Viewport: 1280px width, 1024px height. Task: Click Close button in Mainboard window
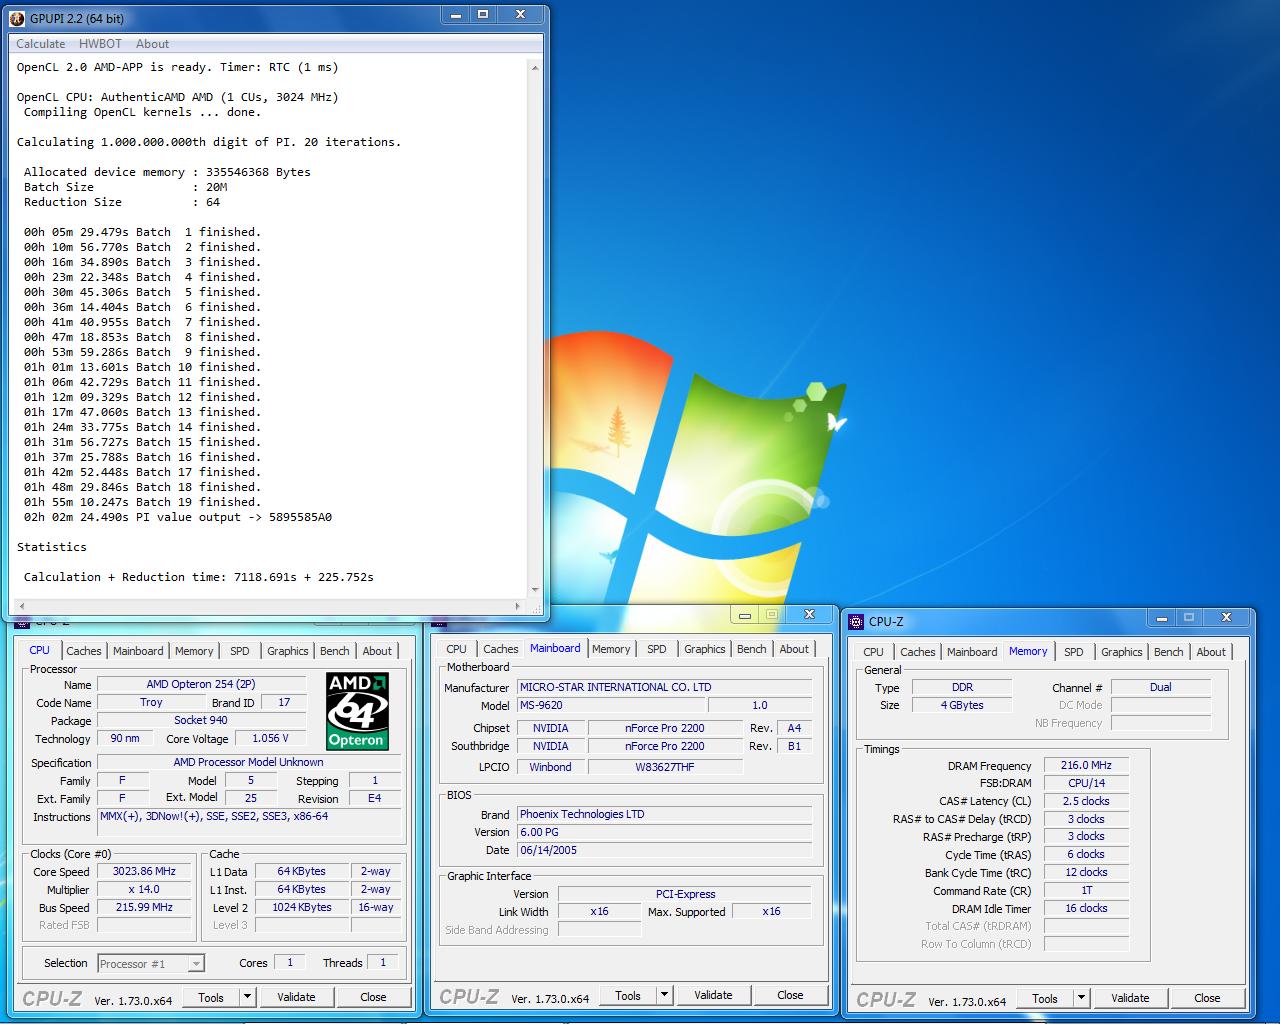pyautogui.click(x=790, y=995)
